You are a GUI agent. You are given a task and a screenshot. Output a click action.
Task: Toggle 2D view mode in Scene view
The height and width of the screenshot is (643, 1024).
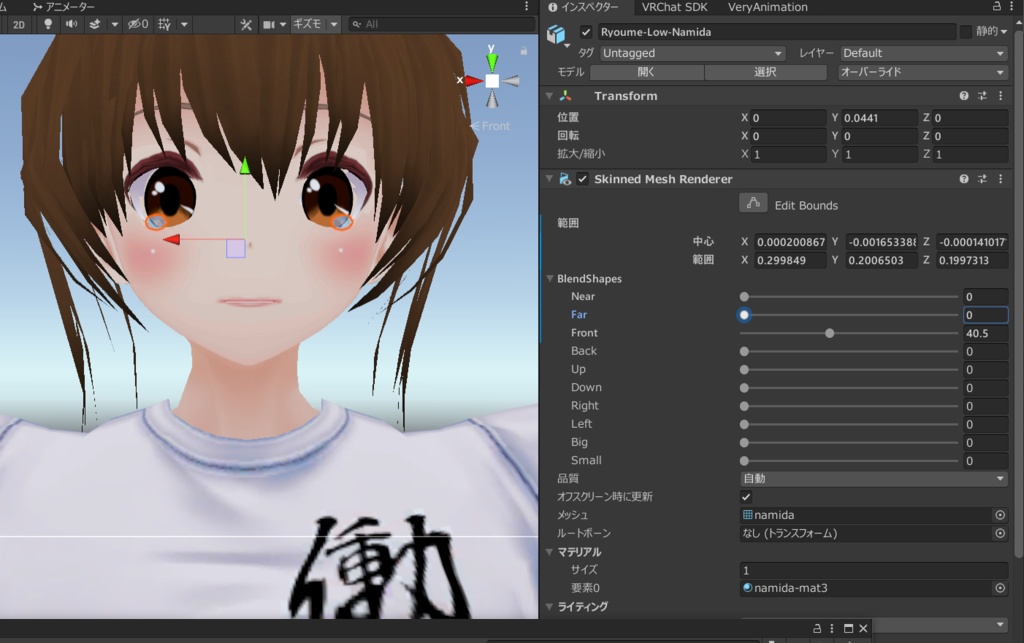(18, 25)
